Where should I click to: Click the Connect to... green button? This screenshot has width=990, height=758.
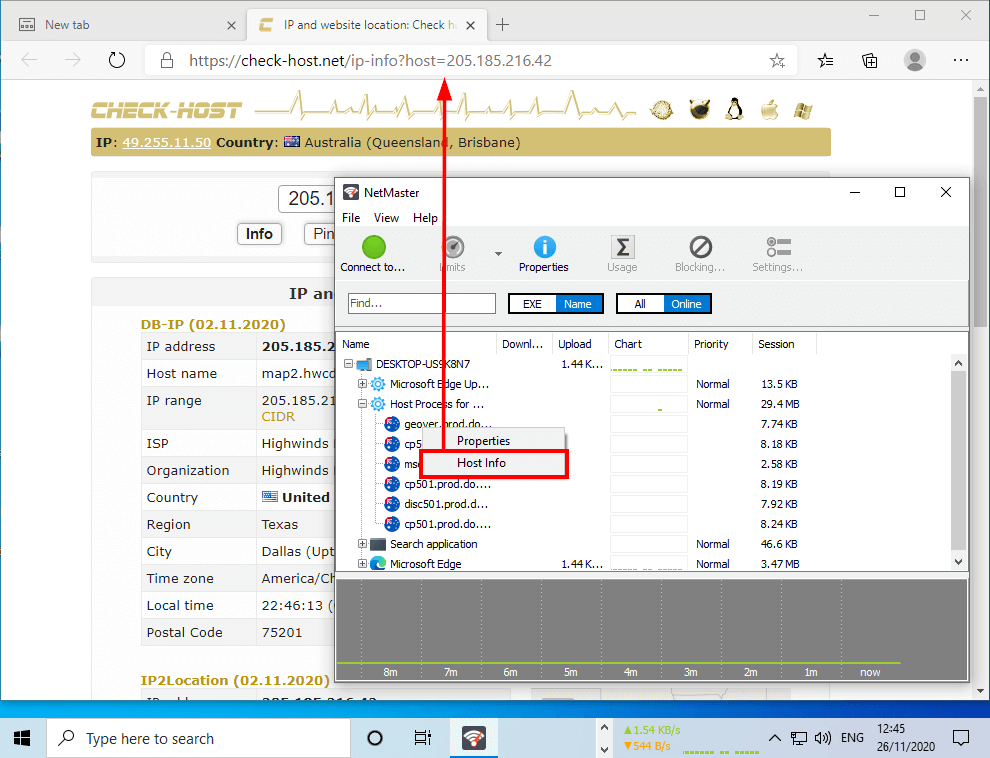[373, 248]
